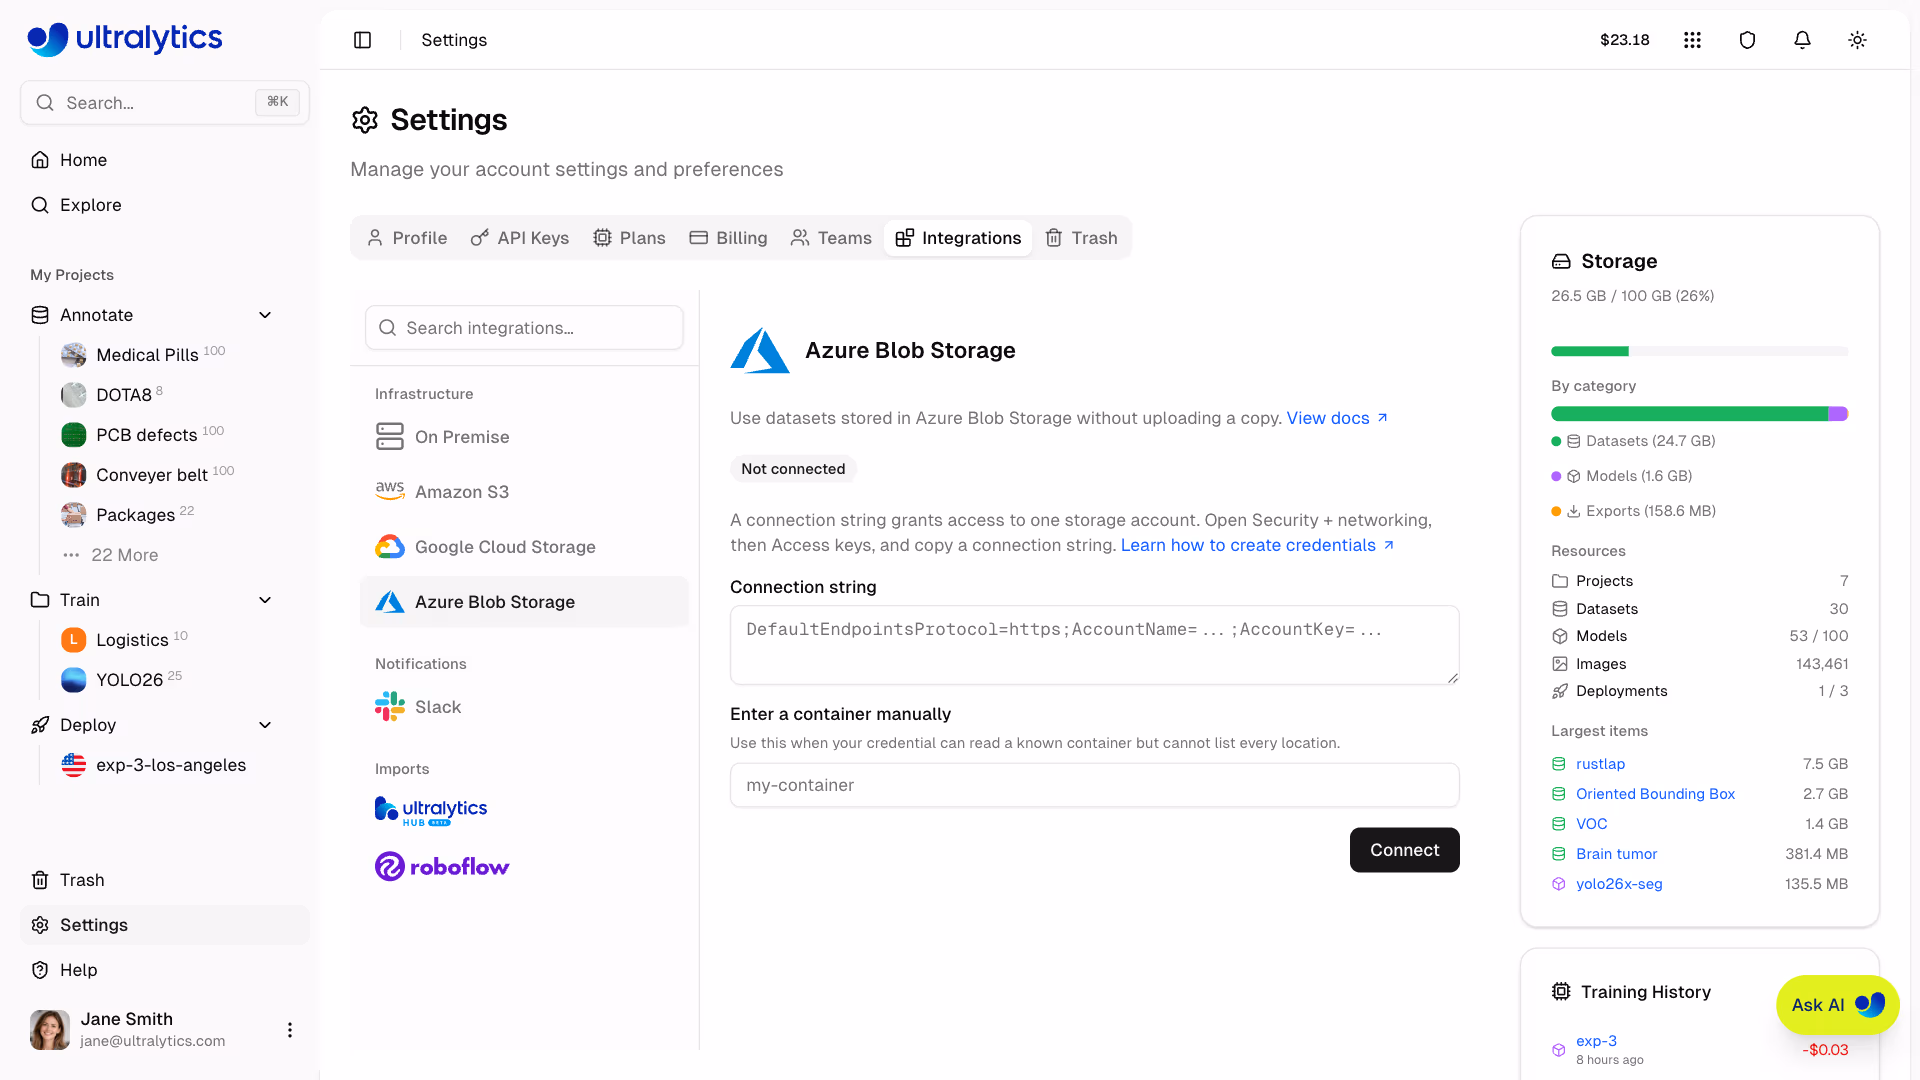This screenshot has width=1920, height=1080.
Task: Open the yolo26x-seg model link
Action: click(x=1619, y=884)
